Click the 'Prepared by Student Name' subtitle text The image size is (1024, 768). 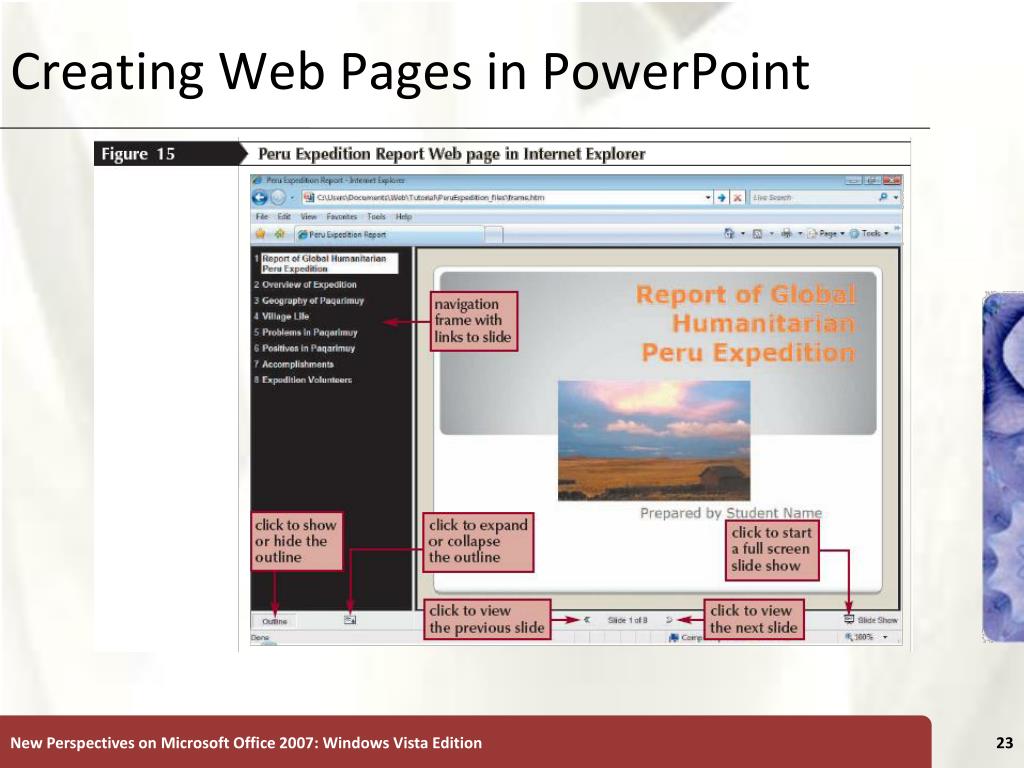pos(731,513)
